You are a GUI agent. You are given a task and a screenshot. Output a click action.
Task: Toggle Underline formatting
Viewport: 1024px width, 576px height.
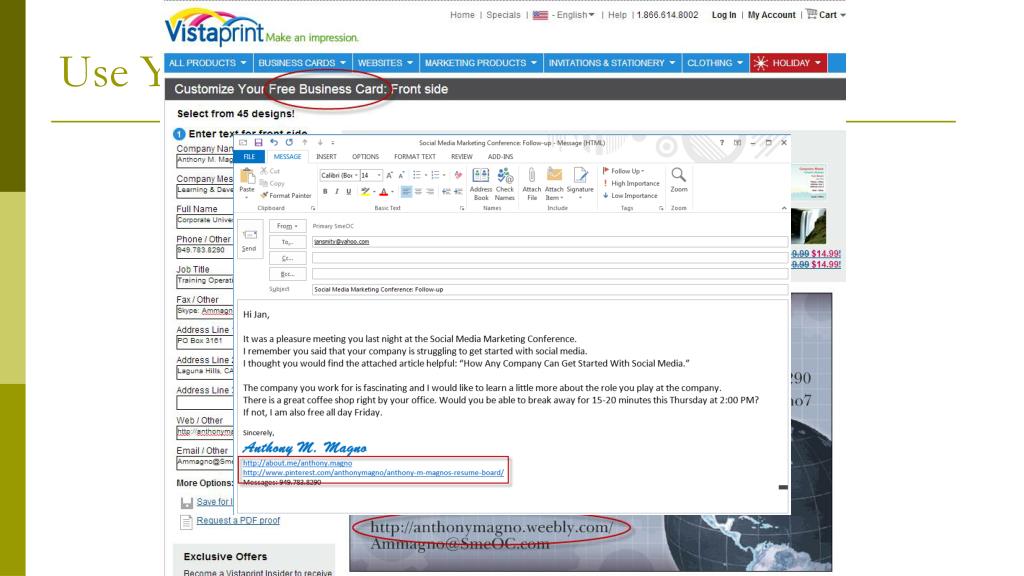tap(349, 191)
